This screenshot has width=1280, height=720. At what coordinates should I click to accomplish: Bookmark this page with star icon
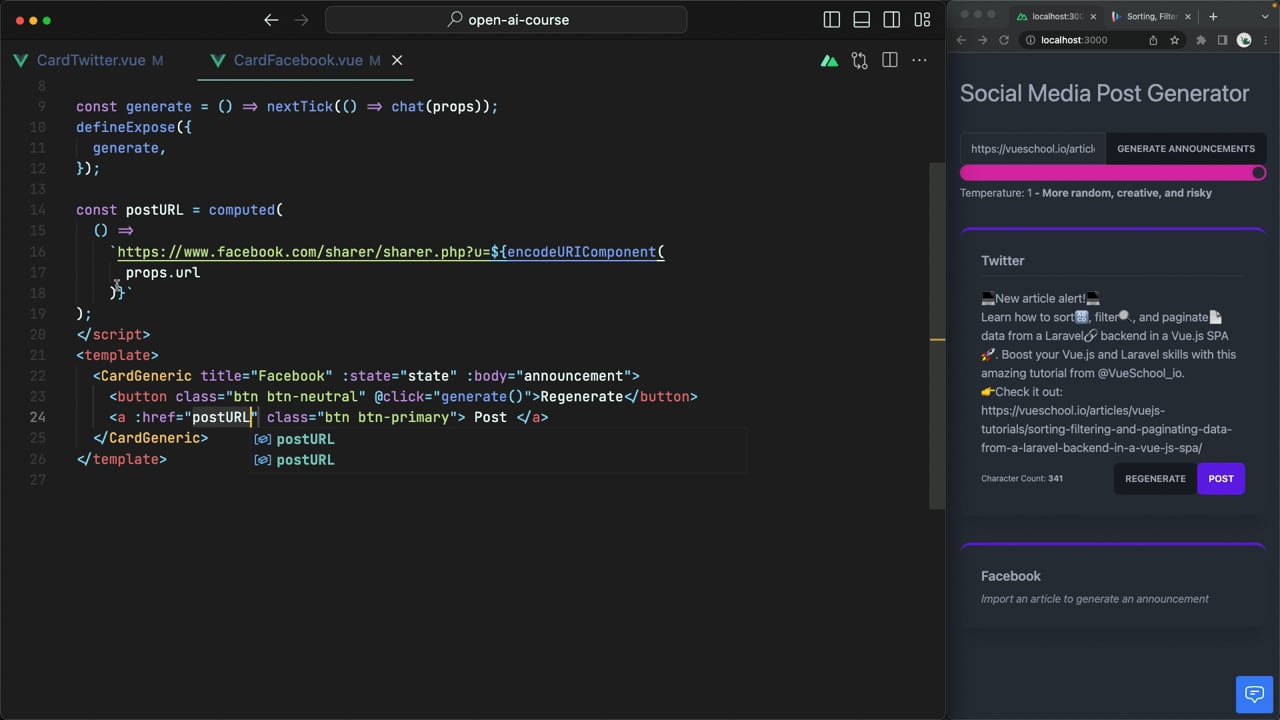coord(1174,40)
